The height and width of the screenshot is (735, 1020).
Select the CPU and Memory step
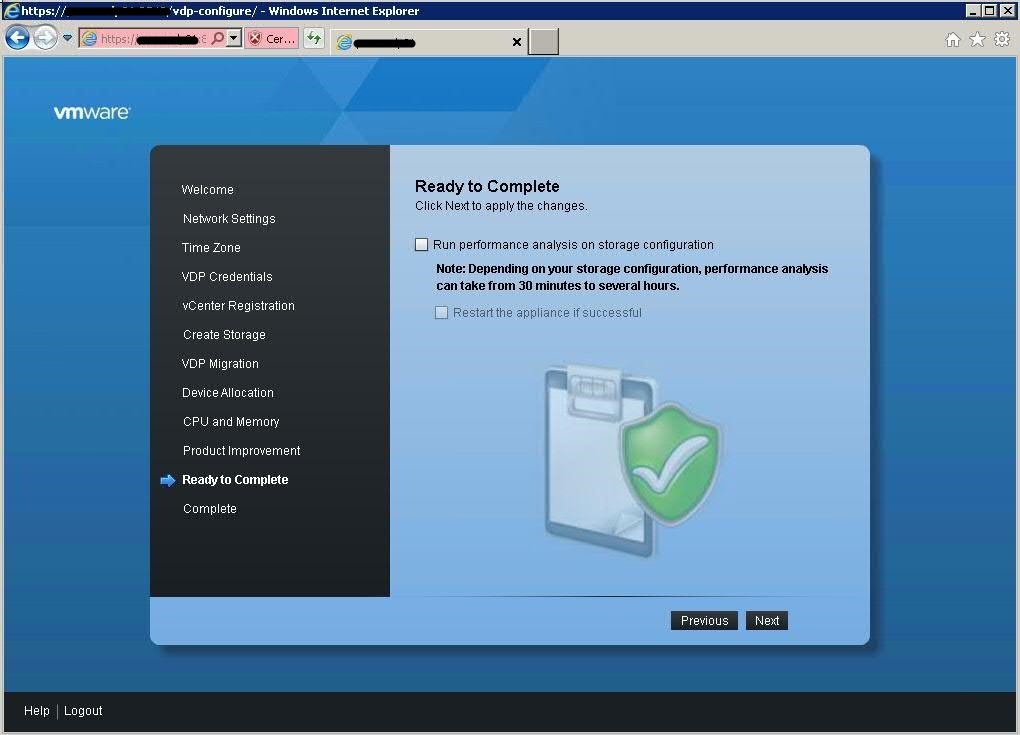point(231,422)
